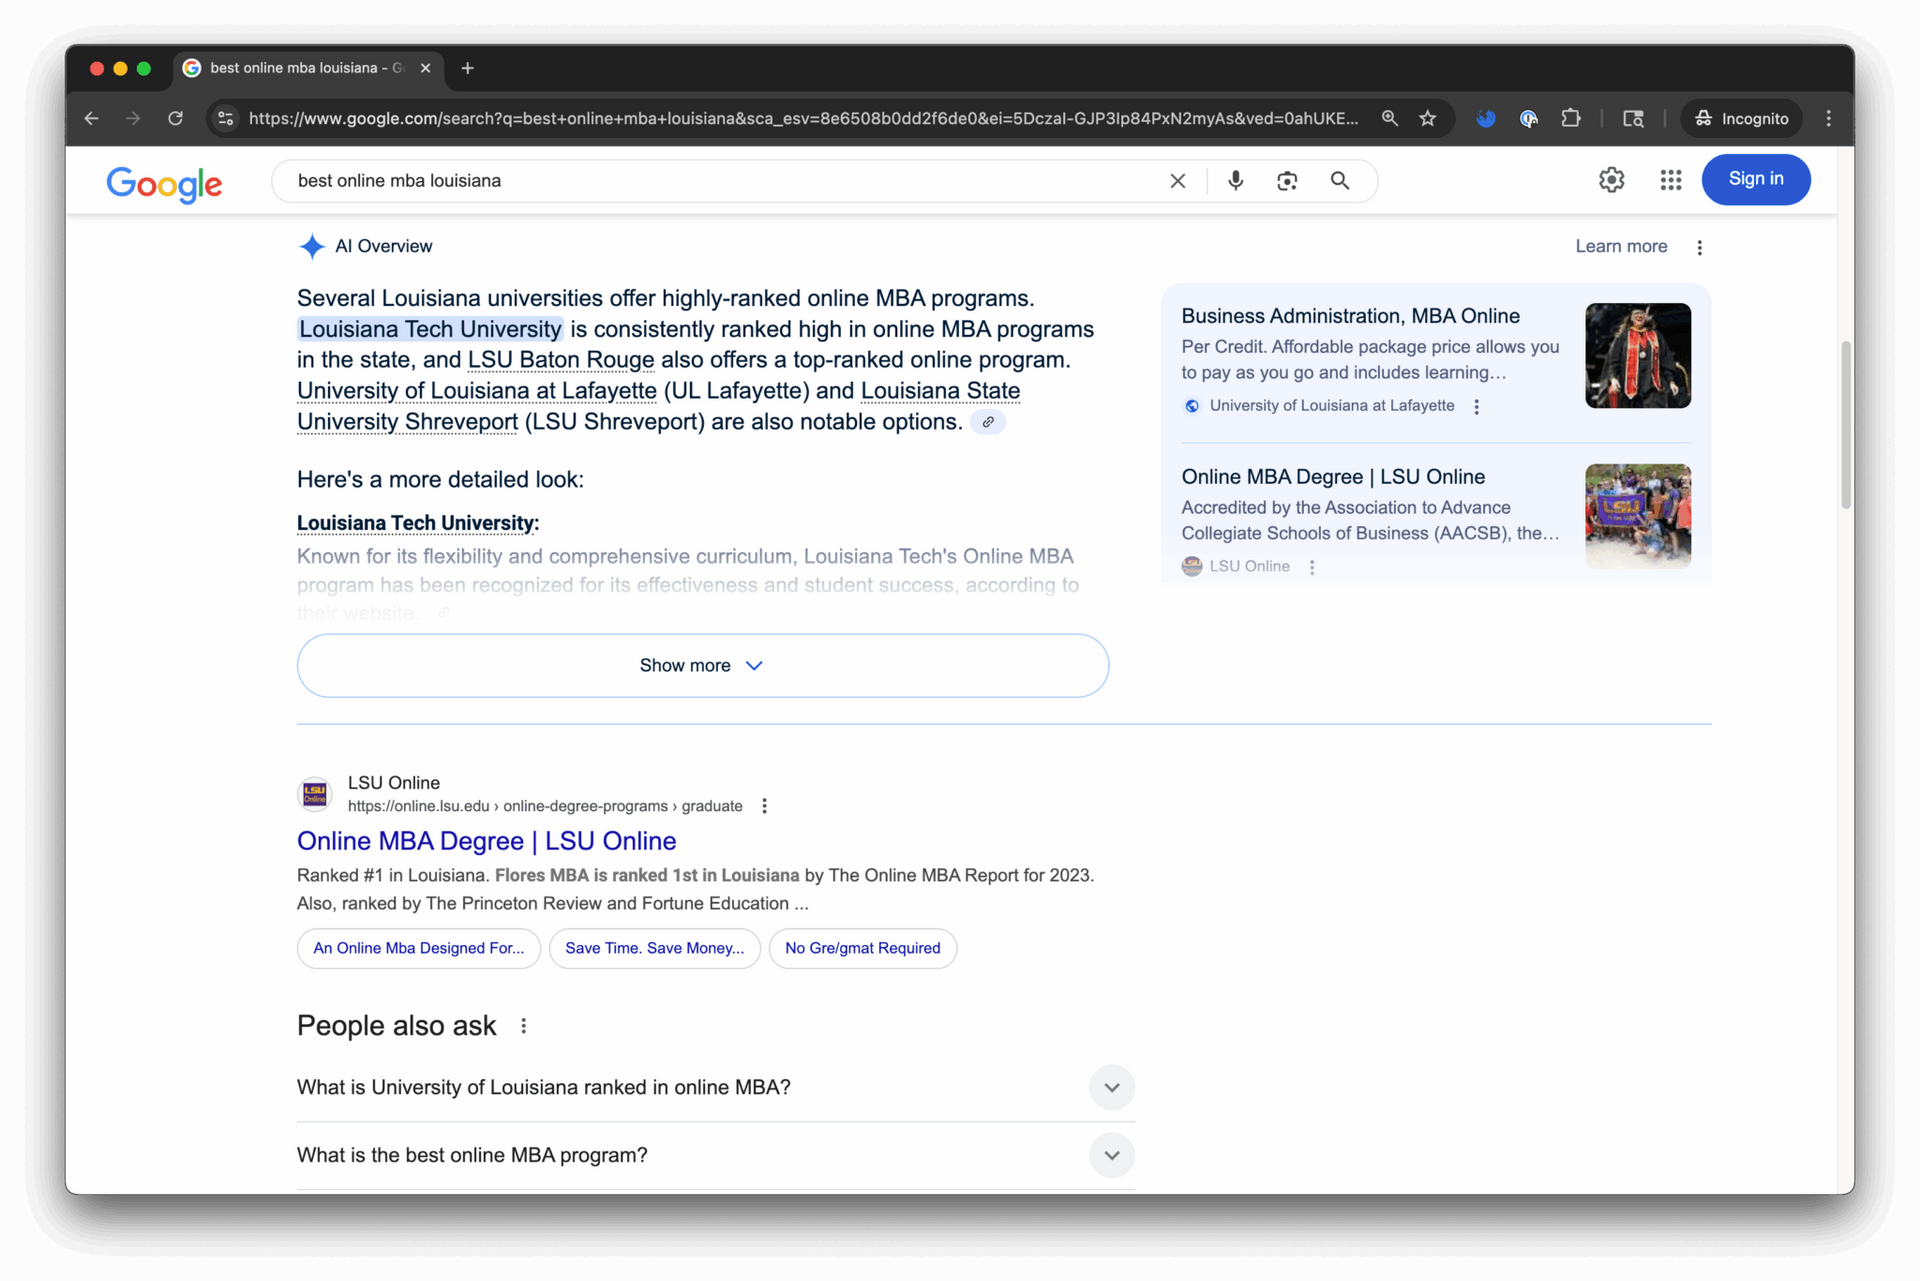
Task: Open the Extensions puzzle-piece icon
Action: pos(1570,118)
